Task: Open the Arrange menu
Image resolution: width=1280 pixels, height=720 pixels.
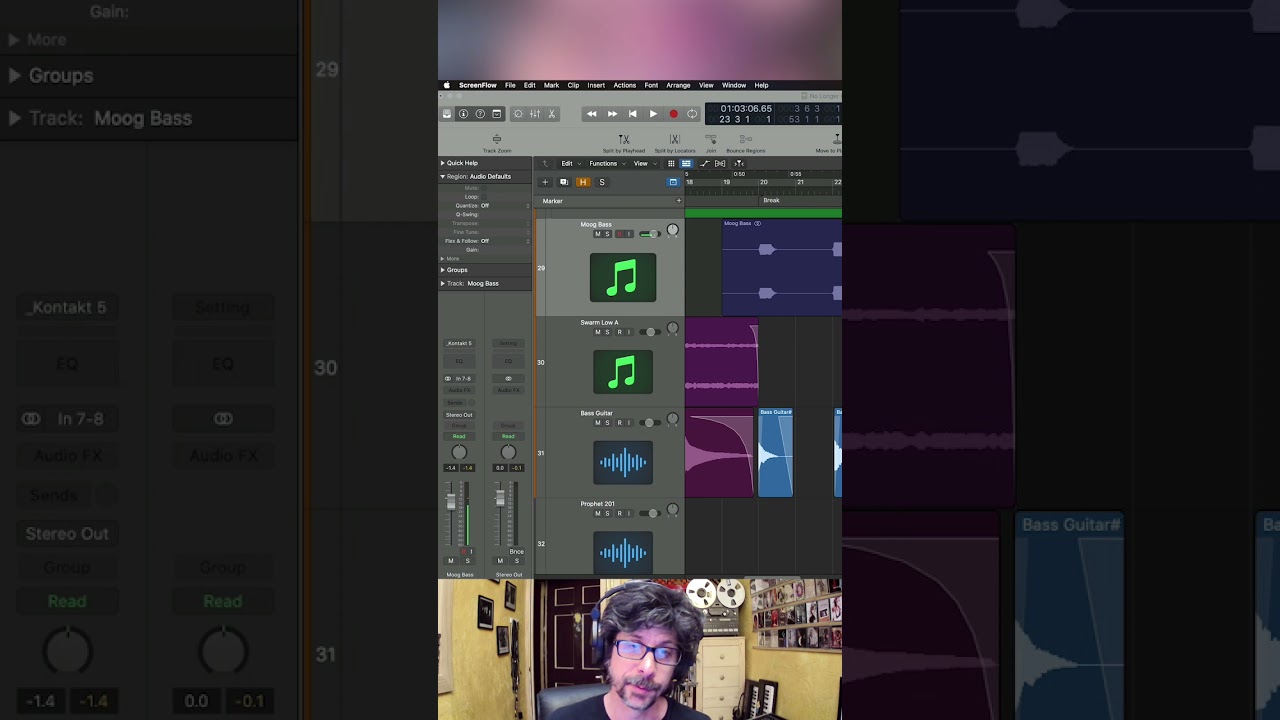Action: (678, 86)
